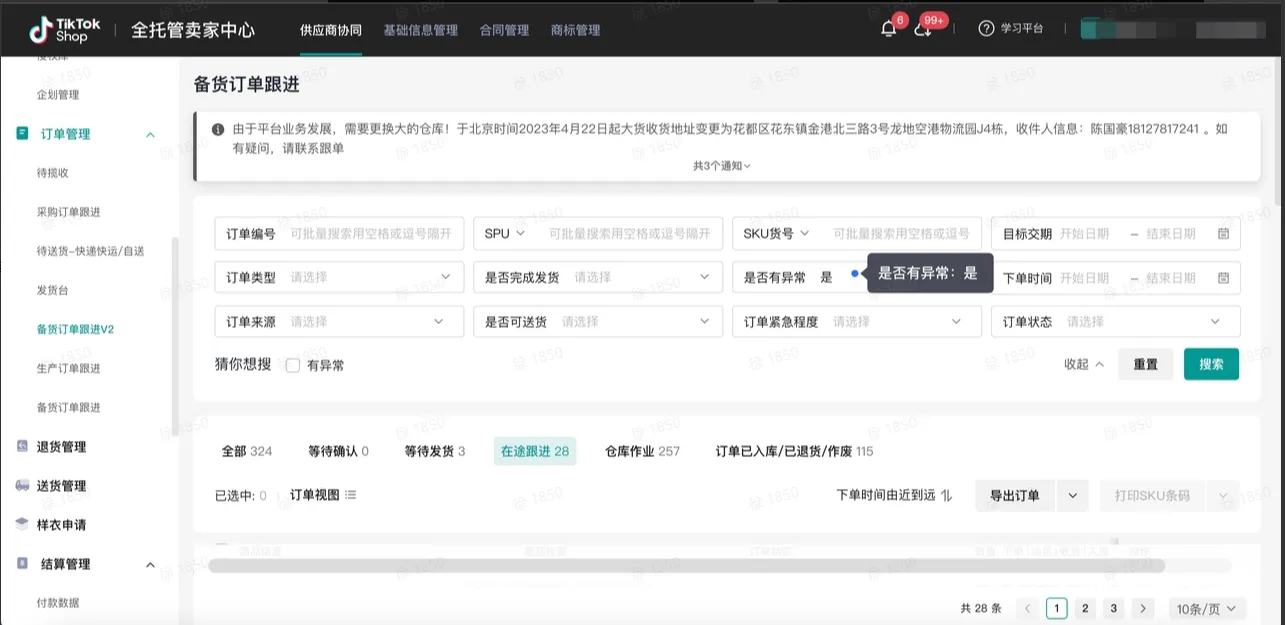Switch to the 在途跟进 28 tab
Image resolution: width=1285 pixels, height=625 pixels.
click(x=535, y=451)
